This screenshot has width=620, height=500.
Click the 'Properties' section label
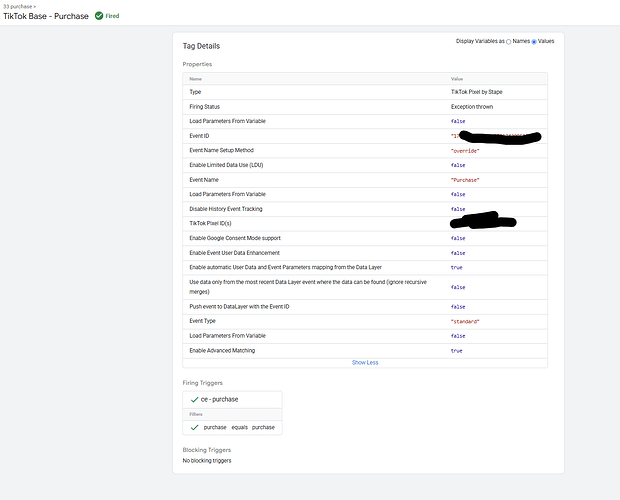197,64
